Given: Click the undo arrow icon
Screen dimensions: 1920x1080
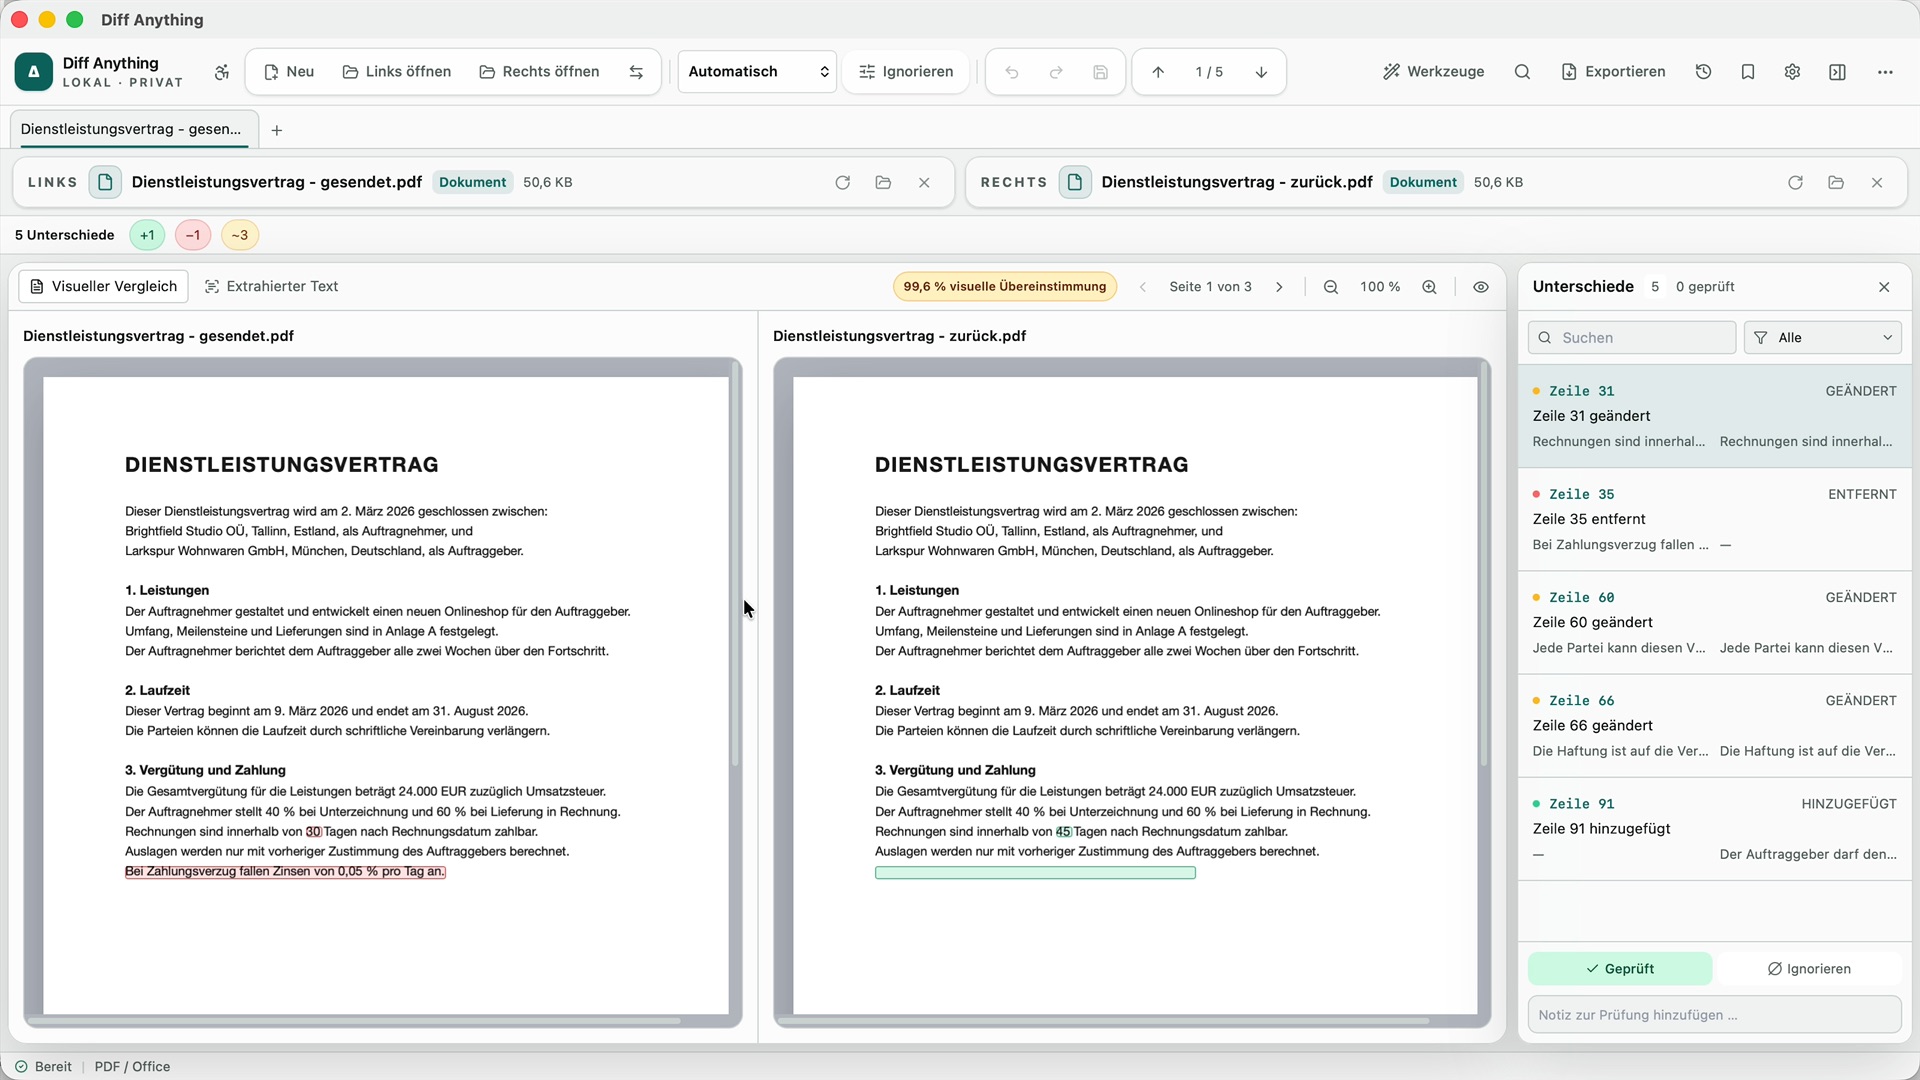Looking at the screenshot, I should tap(1012, 72).
